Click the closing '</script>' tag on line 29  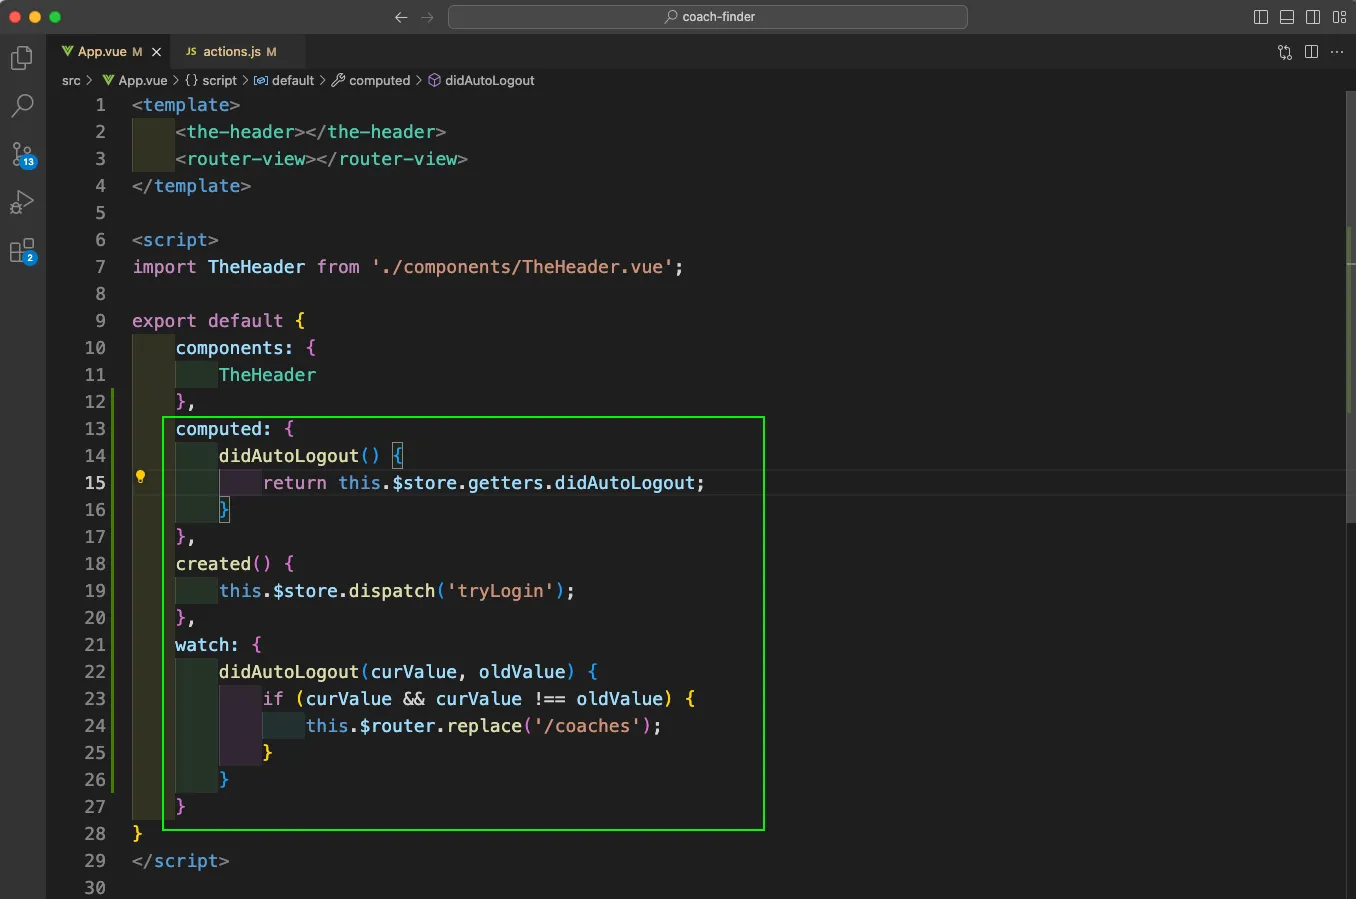[181, 861]
